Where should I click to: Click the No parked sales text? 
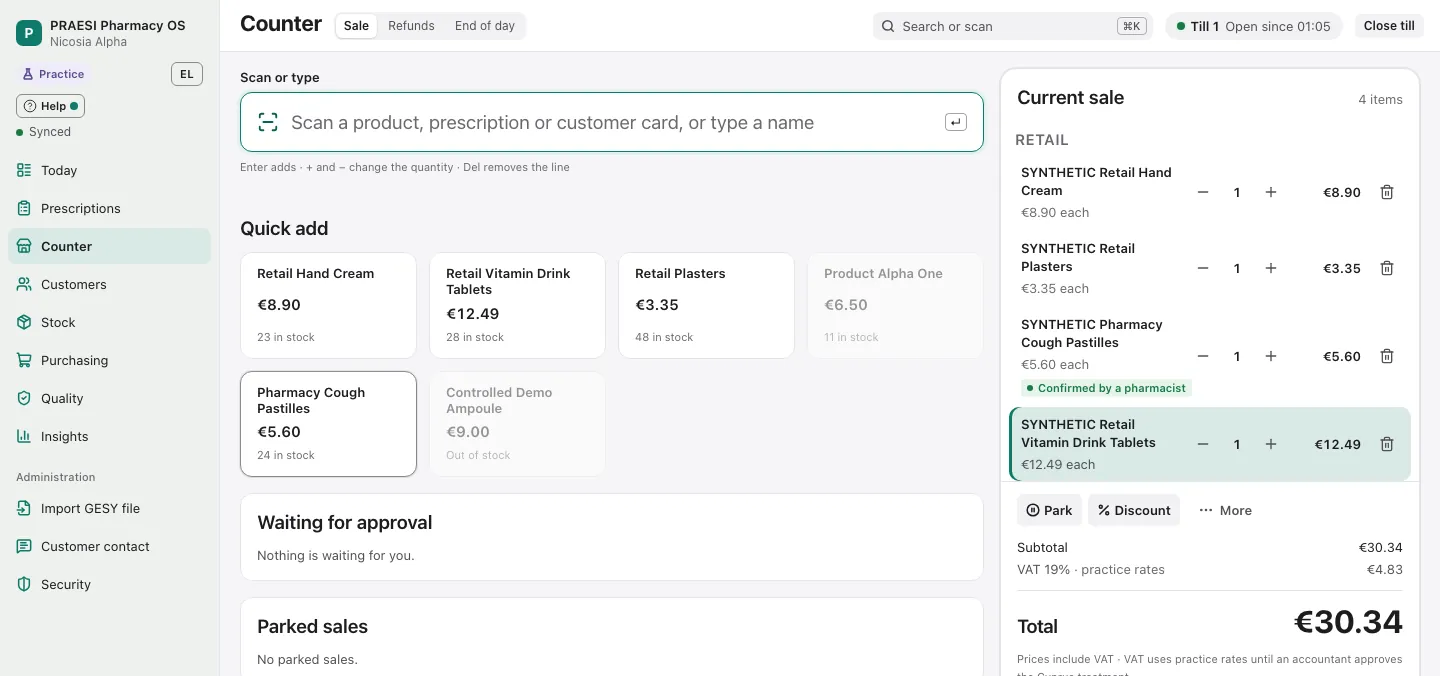tap(307, 659)
